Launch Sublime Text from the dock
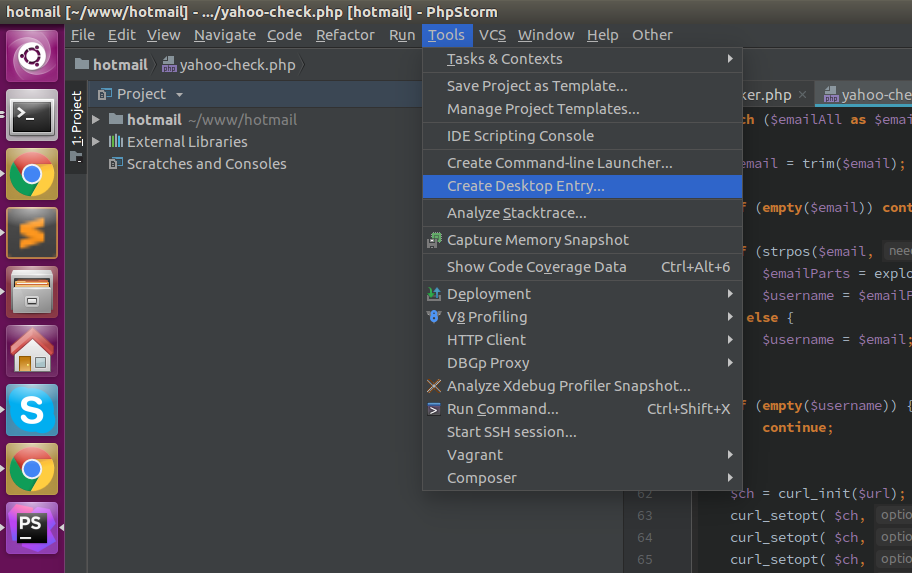The height and width of the screenshot is (573, 912). tap(32, 233)
